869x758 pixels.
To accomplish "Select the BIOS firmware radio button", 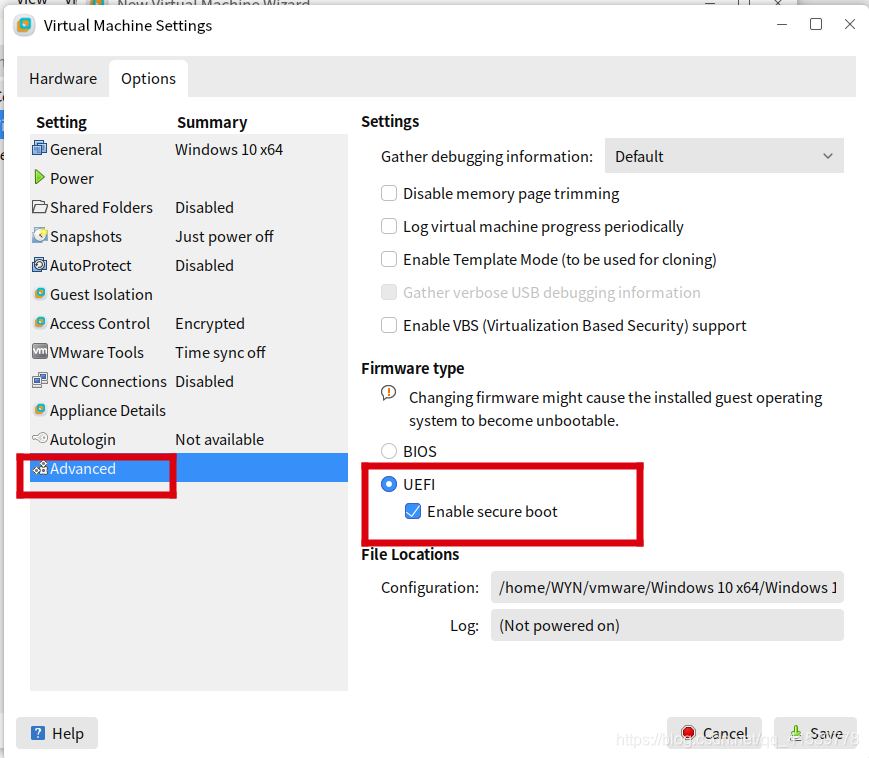I will [389, 451].
